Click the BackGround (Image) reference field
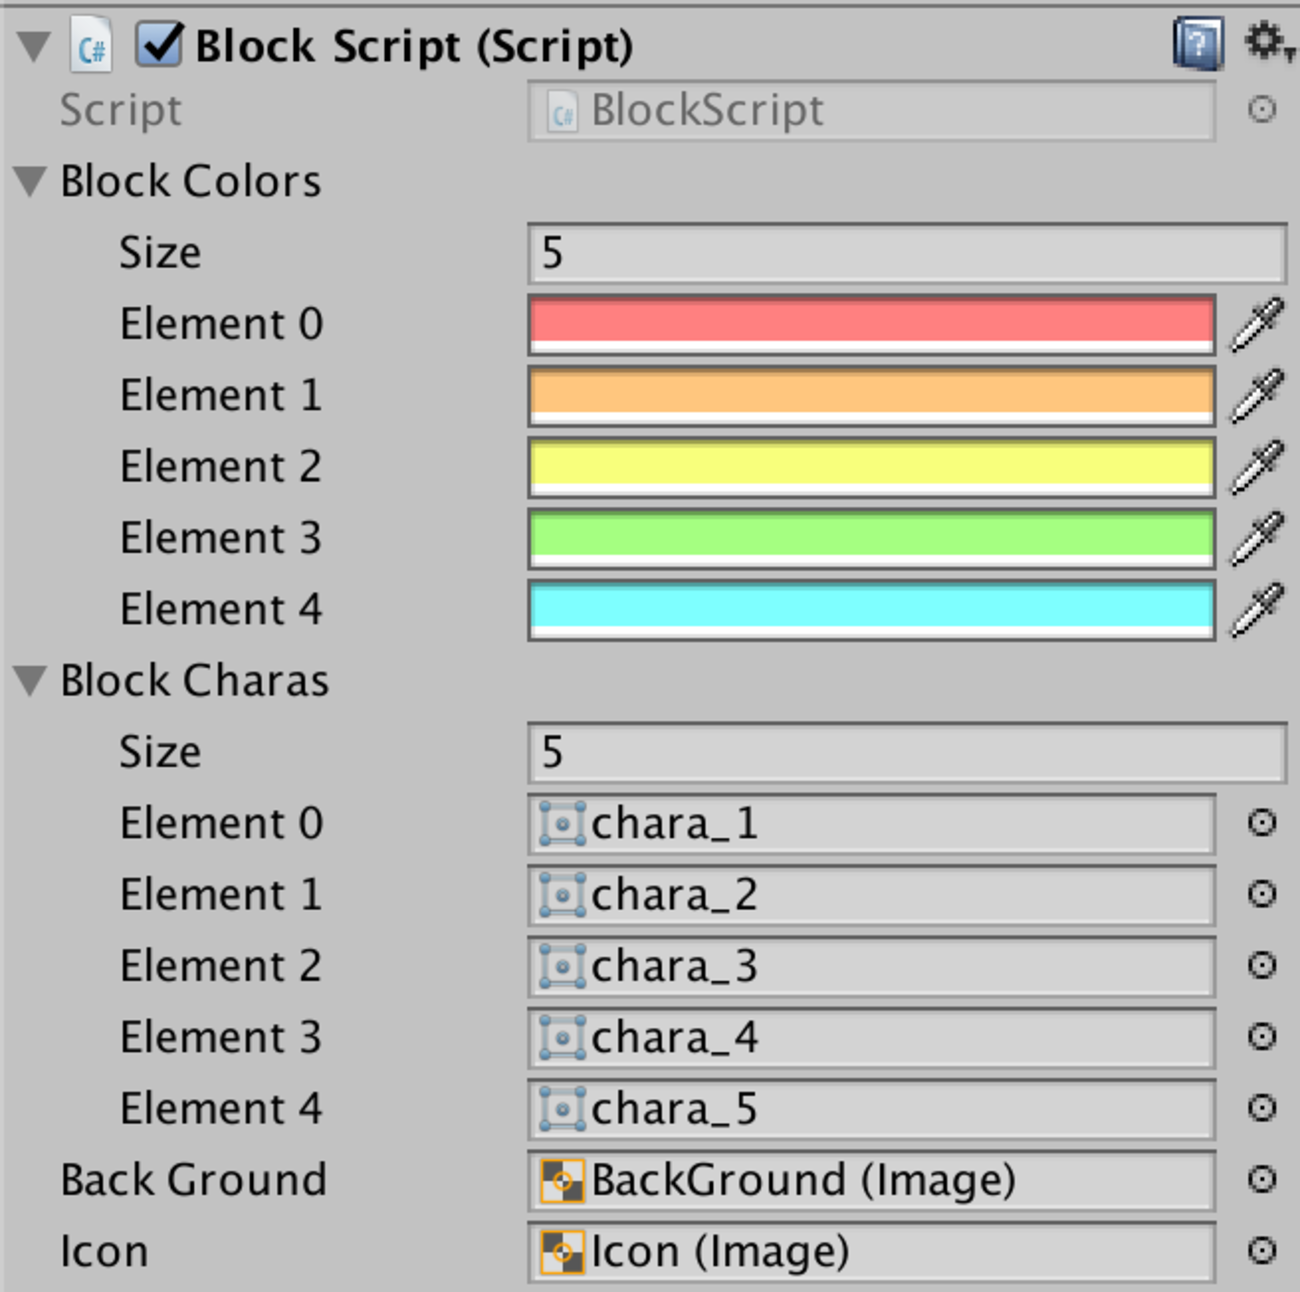Image resolution: width=1300 pixels, height=1292 pixels. 870,1180
